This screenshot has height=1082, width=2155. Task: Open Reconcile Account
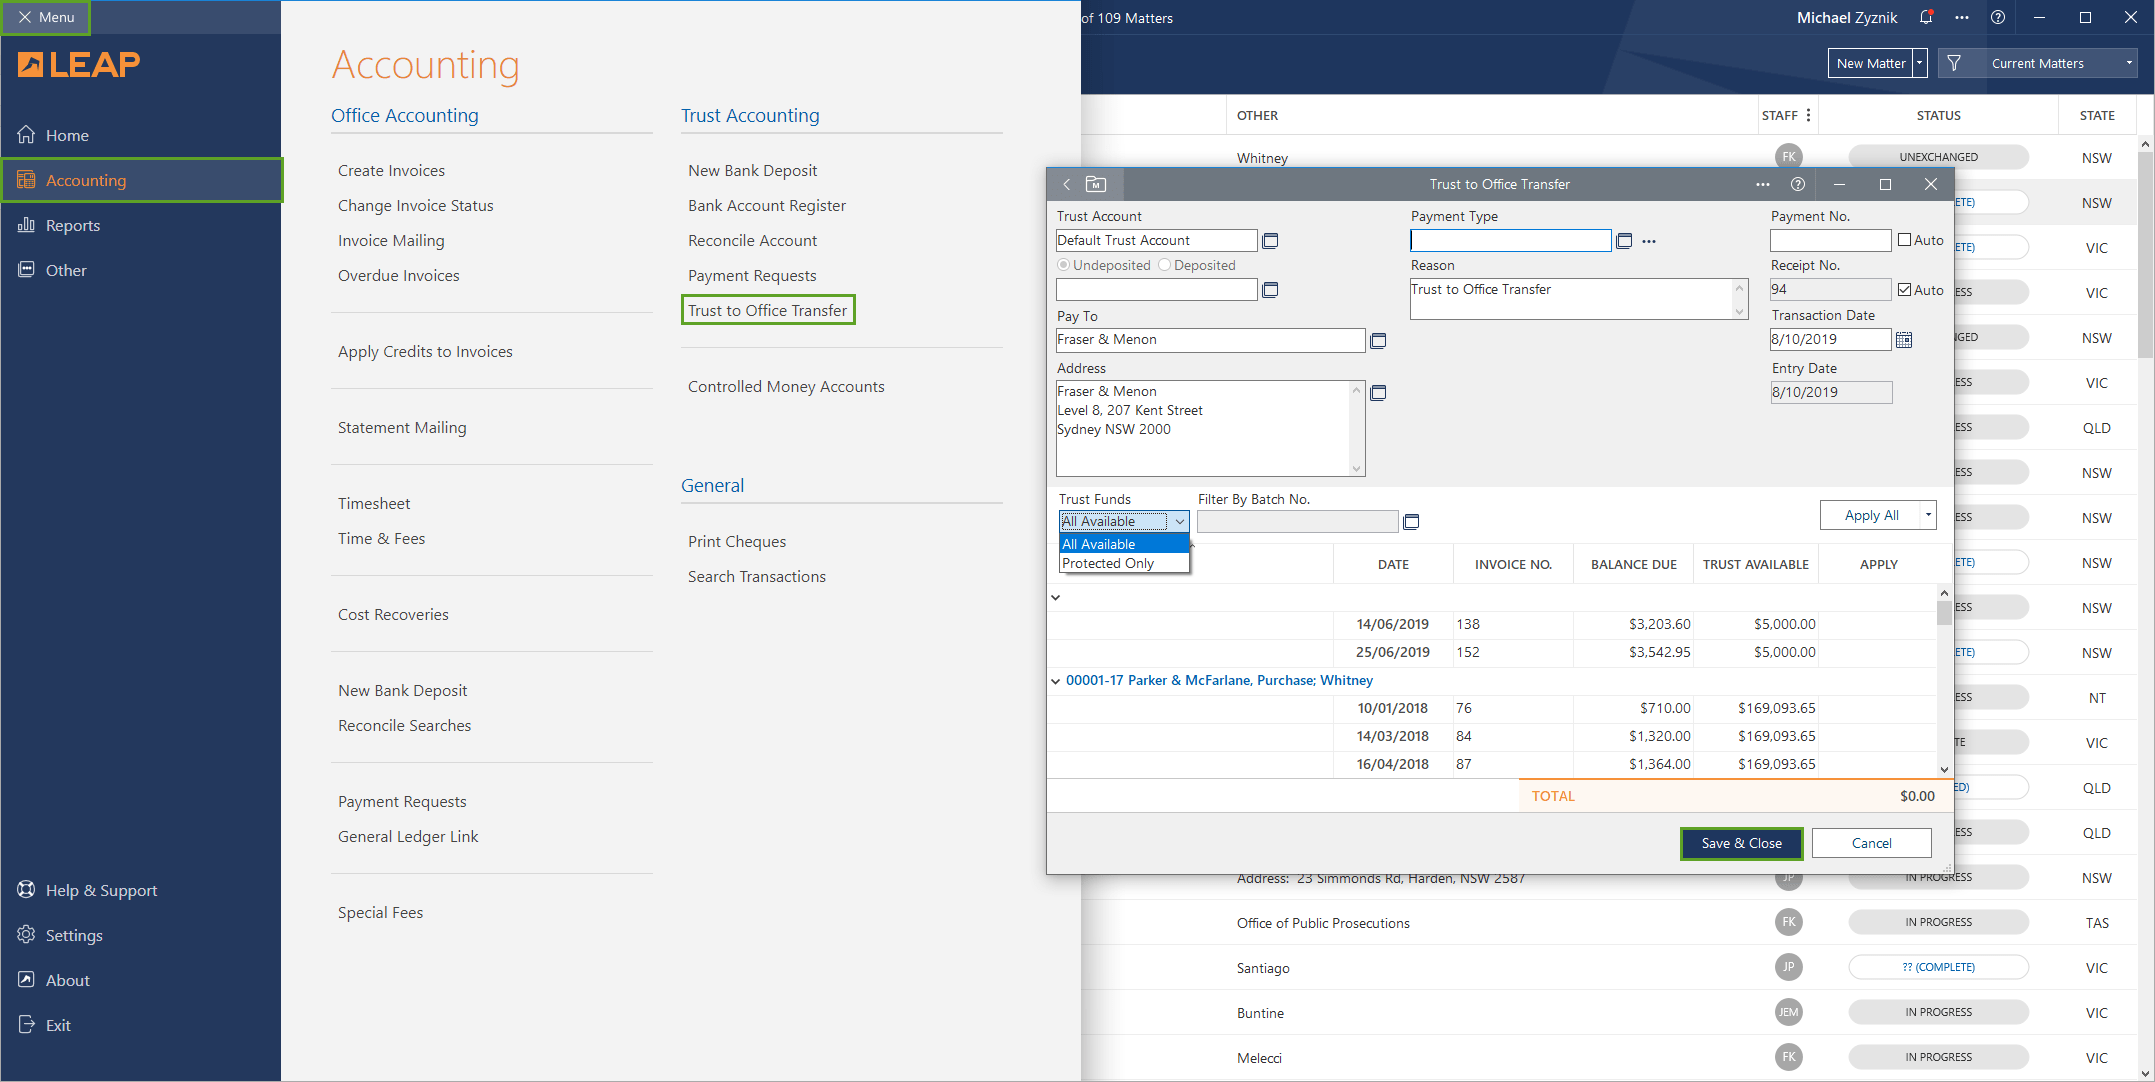[x=752, y=241]
